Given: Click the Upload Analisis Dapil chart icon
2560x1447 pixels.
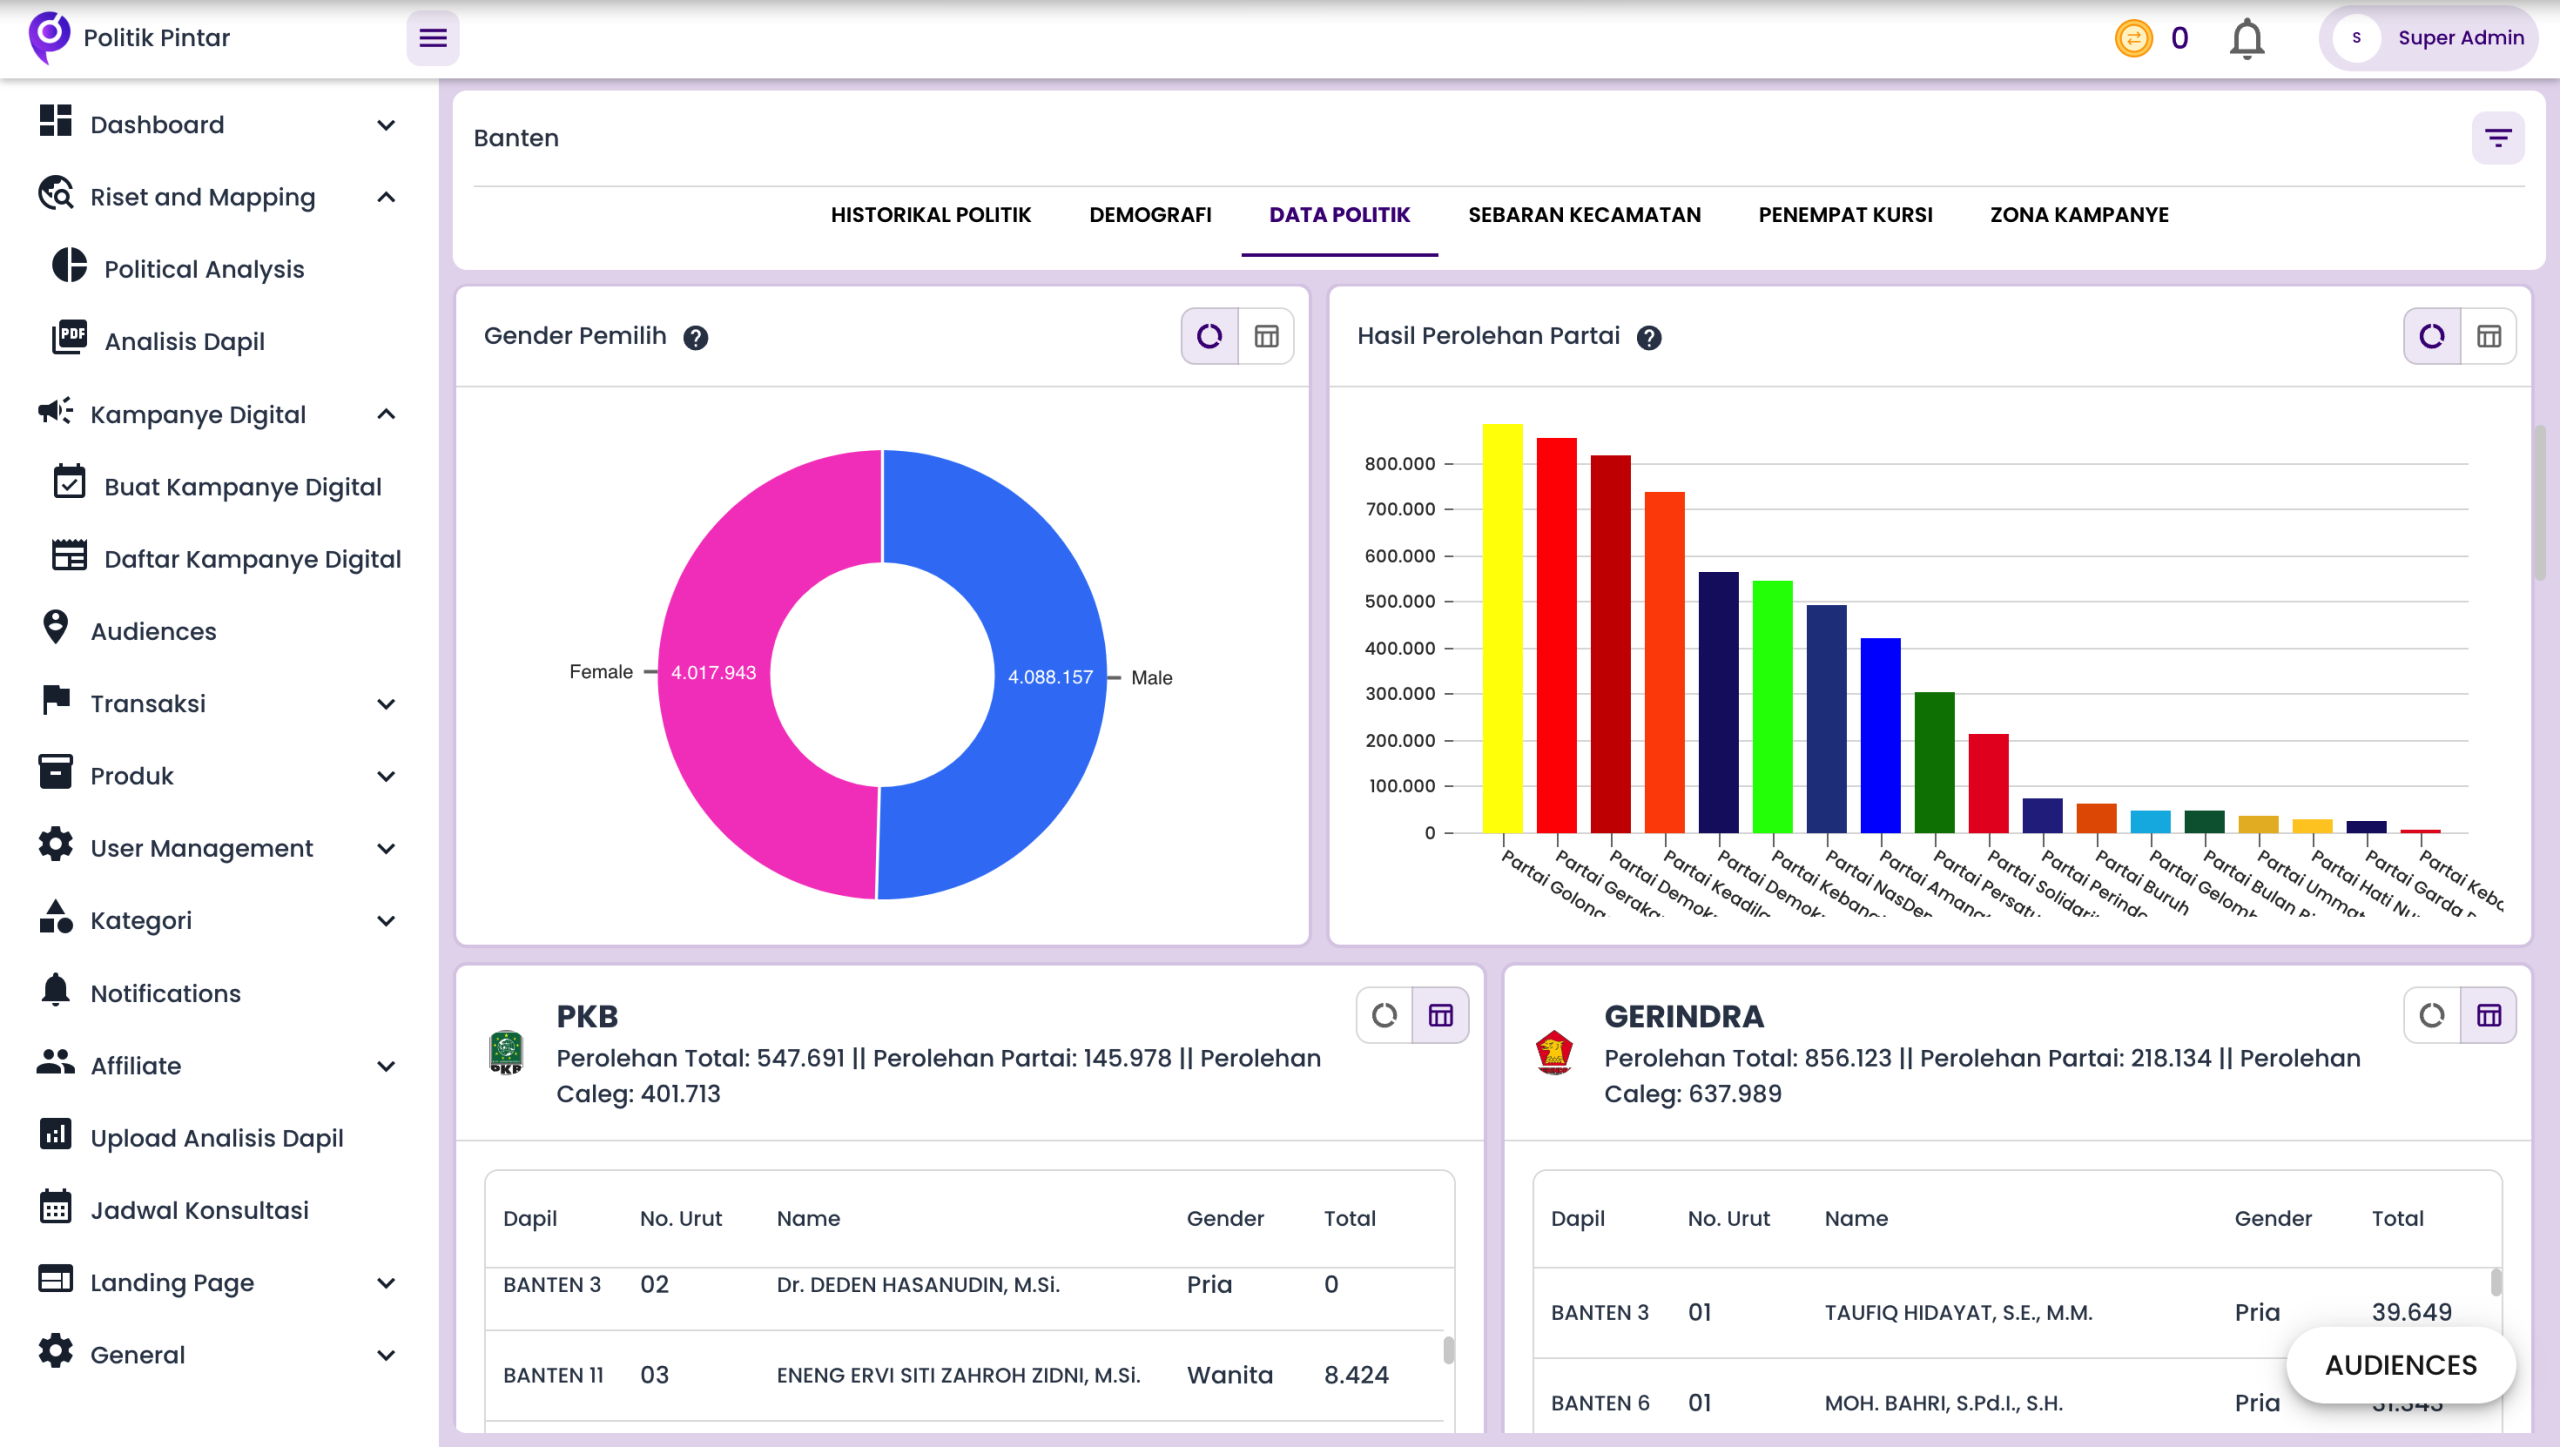Looking at the screenshot, I should click(56, 1134).
